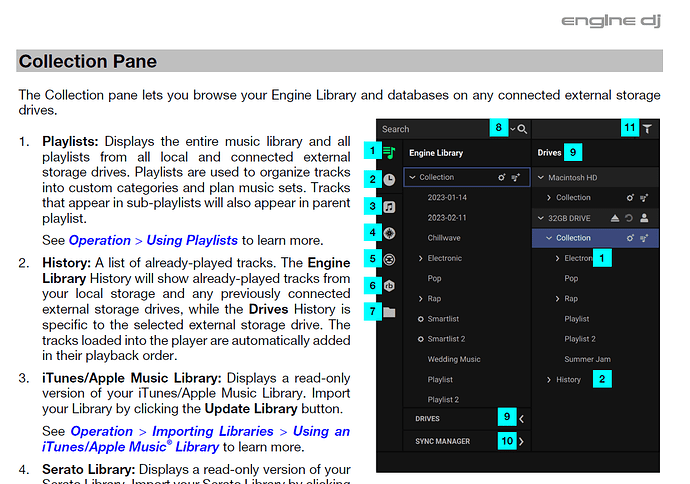Select the 2023-01-14 playlist
The image size is (690, 484).
[x=447, y=198]
